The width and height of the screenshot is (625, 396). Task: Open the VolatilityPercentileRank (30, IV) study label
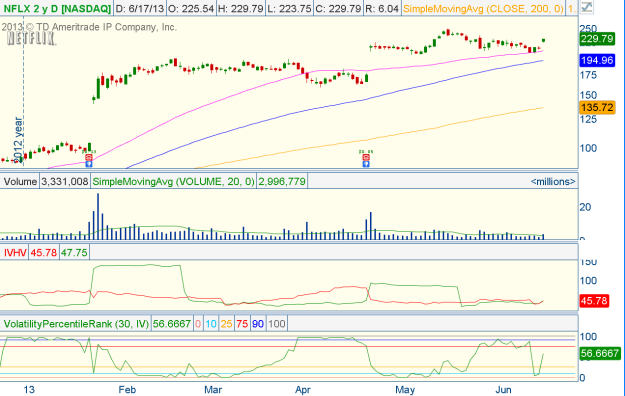click(x=76, y=323)
